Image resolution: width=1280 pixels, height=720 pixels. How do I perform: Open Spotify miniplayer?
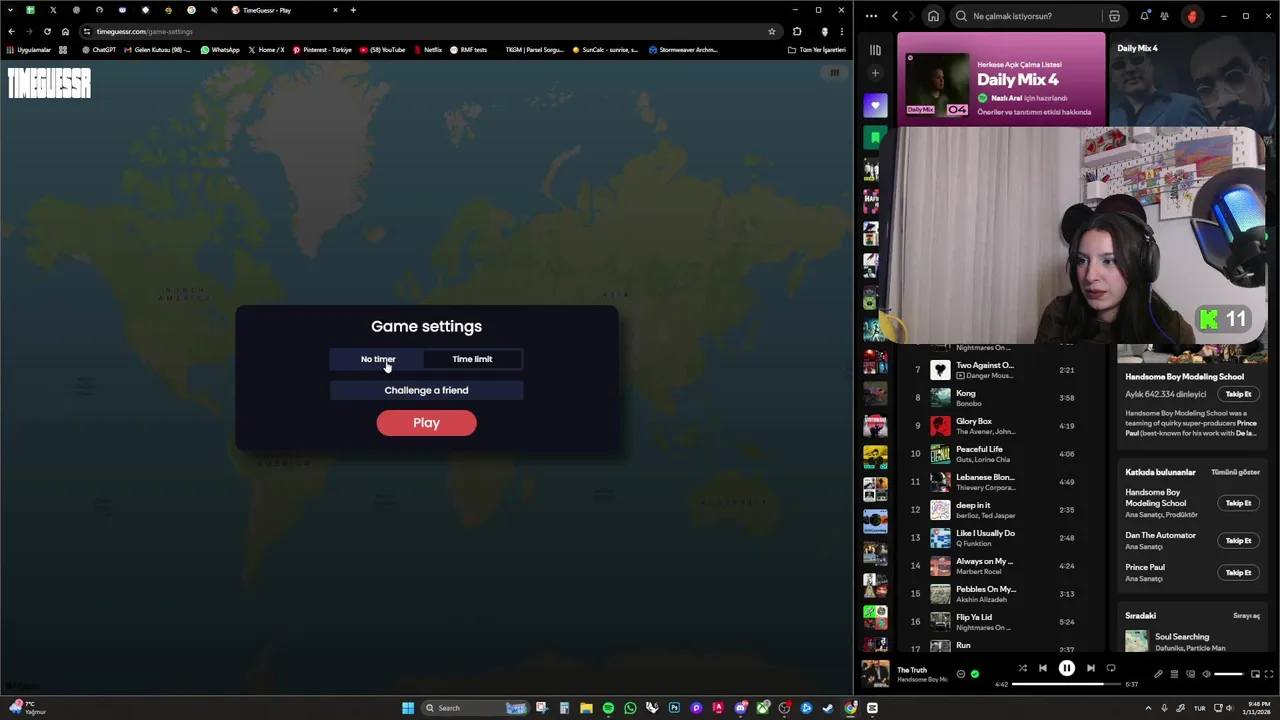[1255, 674]
